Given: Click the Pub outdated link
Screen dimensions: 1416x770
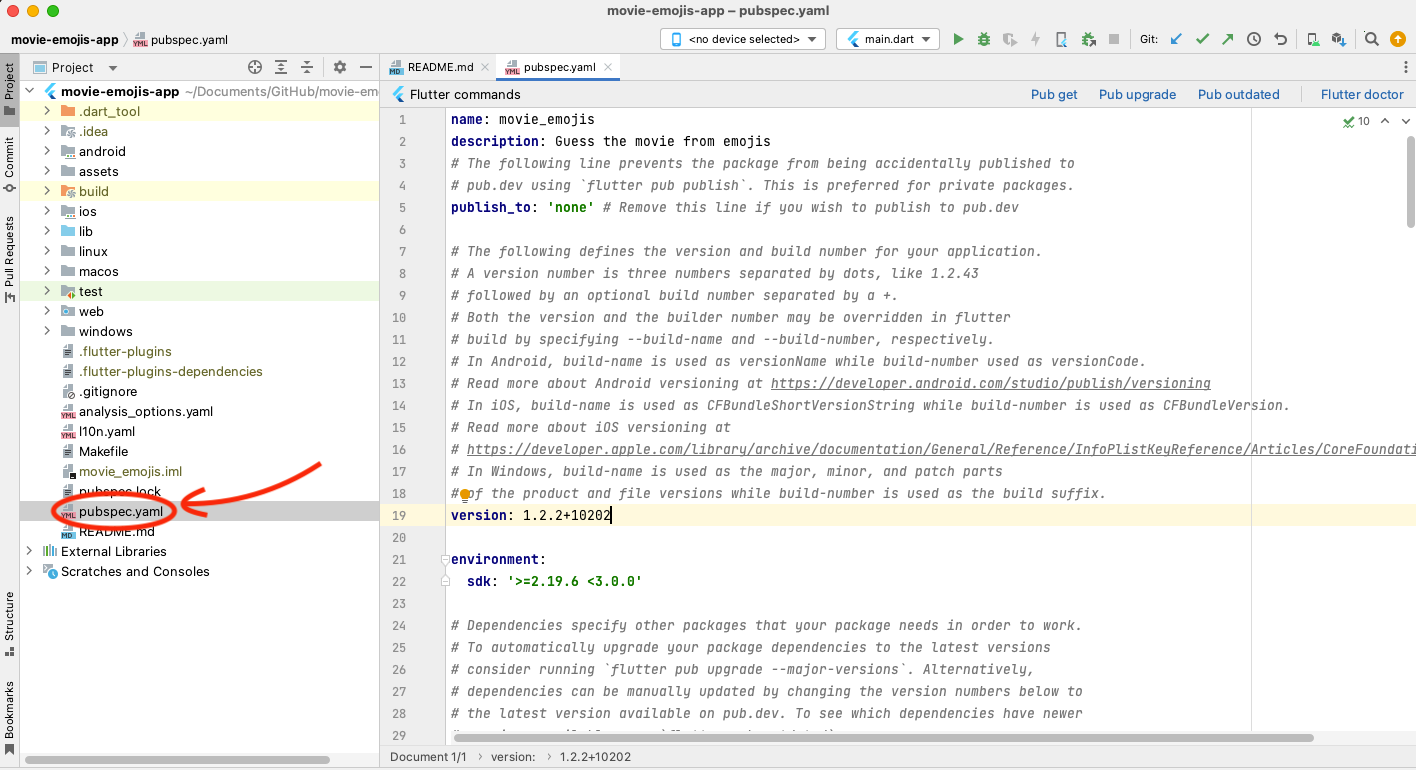Looking at the screenshot, I should pyautogui.click(x=1238, y=94).
